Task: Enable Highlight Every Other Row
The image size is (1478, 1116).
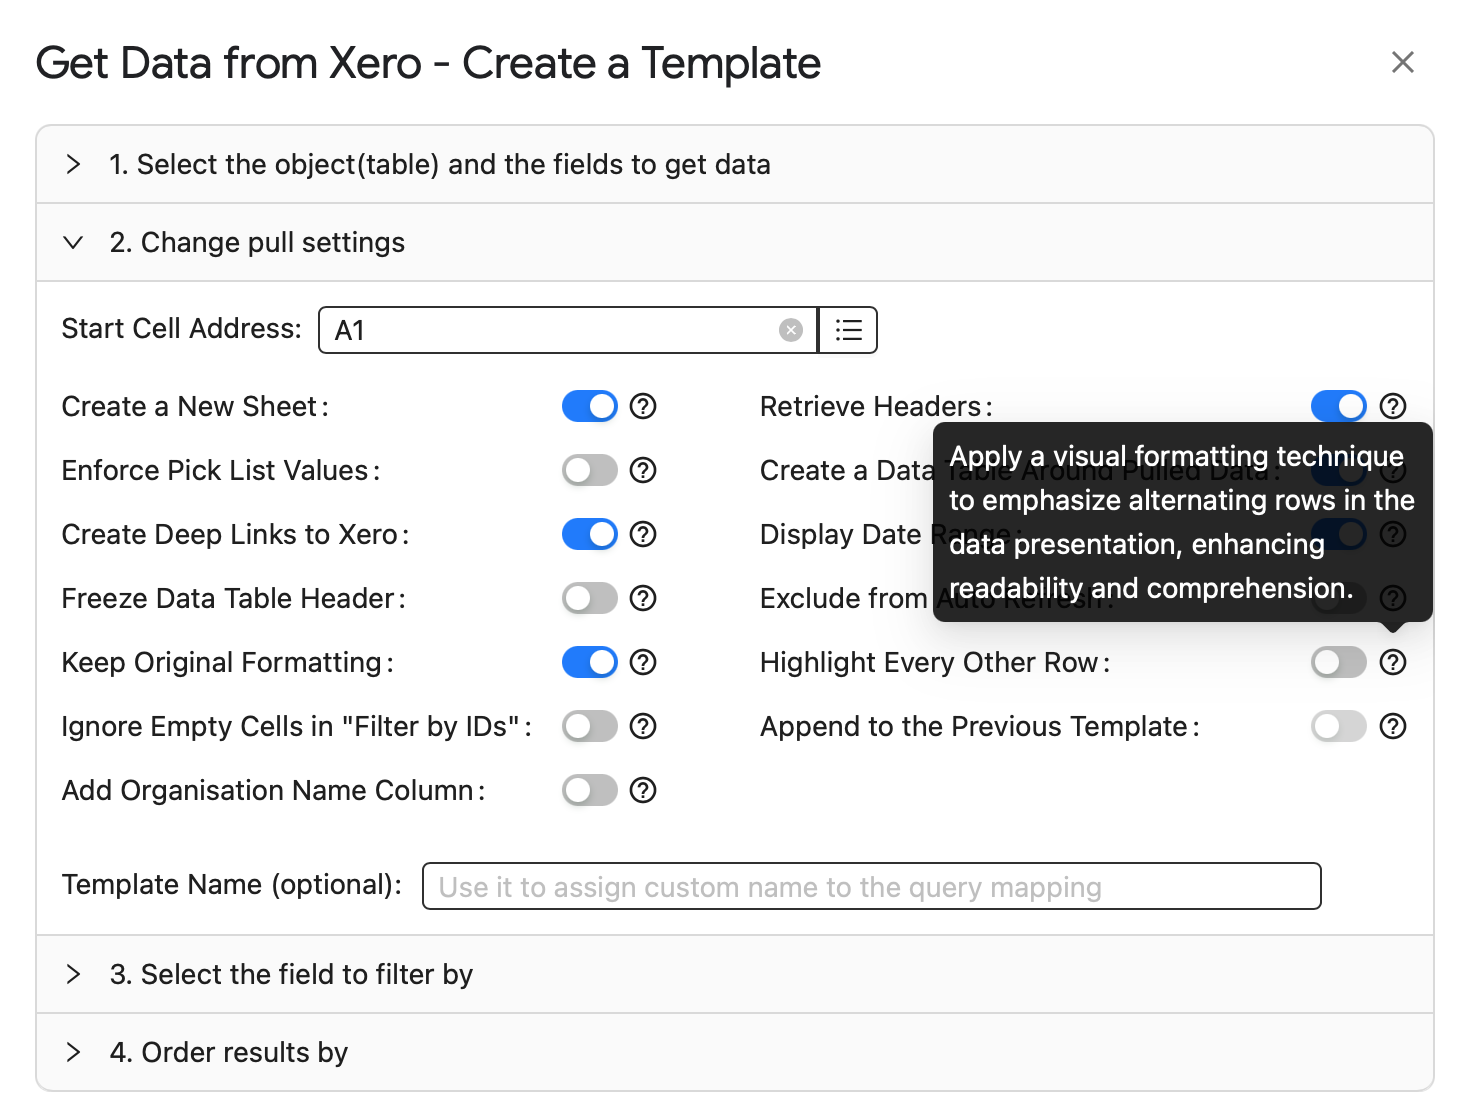Action: coord(1339,662)
